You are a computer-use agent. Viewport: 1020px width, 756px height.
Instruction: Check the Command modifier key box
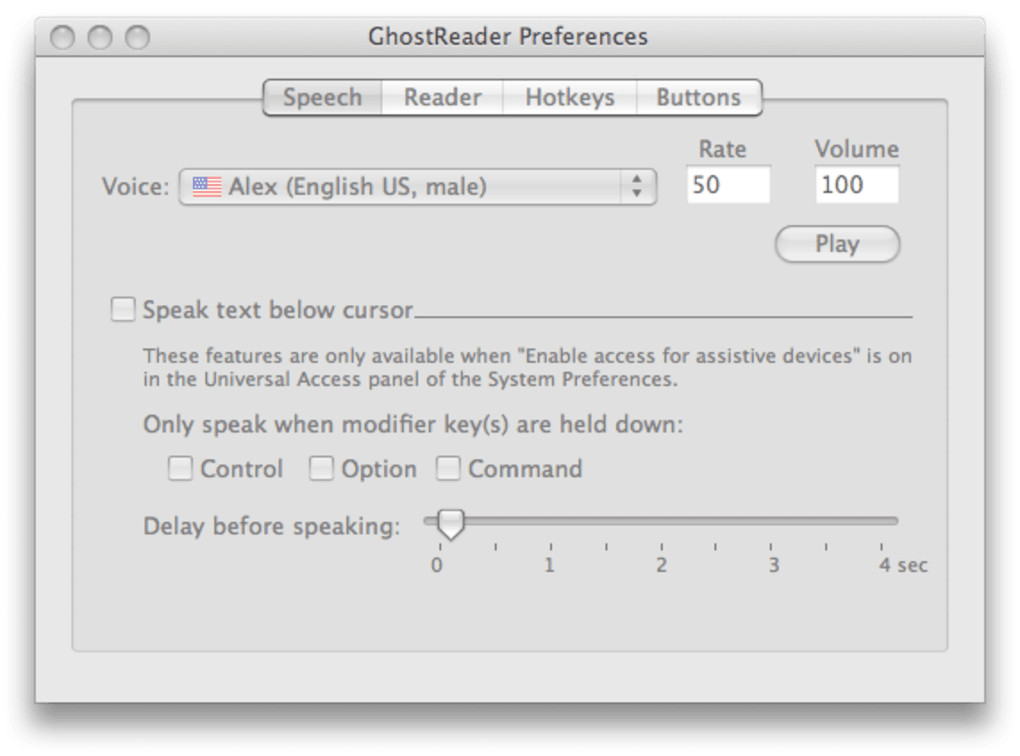coord(448,469)
